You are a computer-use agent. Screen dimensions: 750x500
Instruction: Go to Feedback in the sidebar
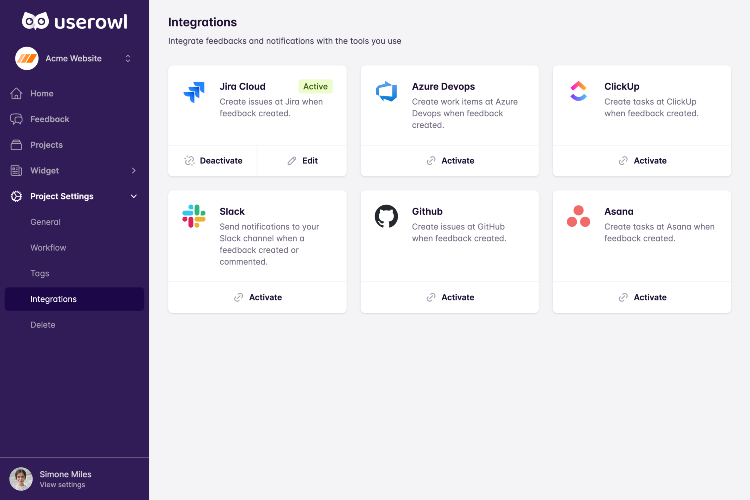(74, 119)
